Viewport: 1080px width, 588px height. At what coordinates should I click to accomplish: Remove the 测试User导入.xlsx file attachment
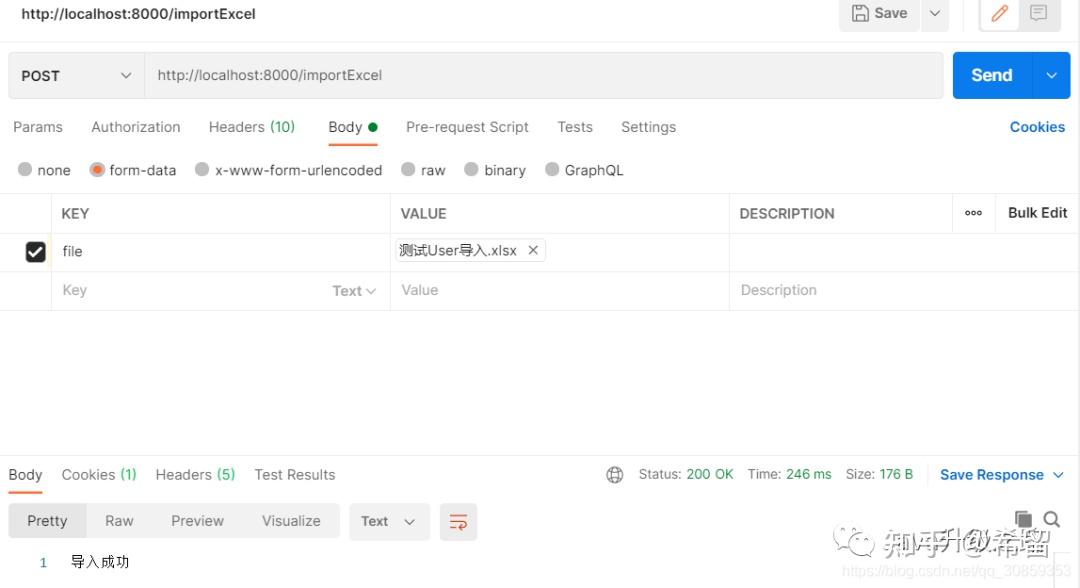(533, 251)
